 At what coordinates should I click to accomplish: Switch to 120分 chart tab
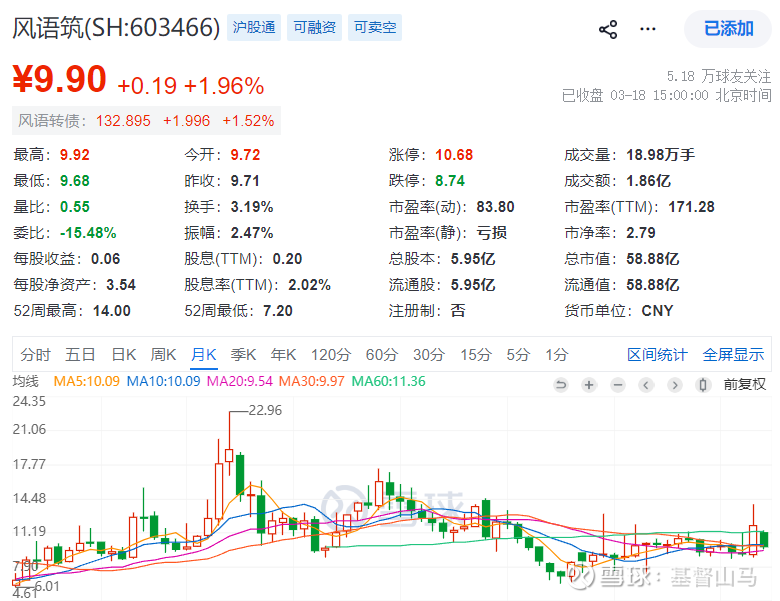pos(331,355)
